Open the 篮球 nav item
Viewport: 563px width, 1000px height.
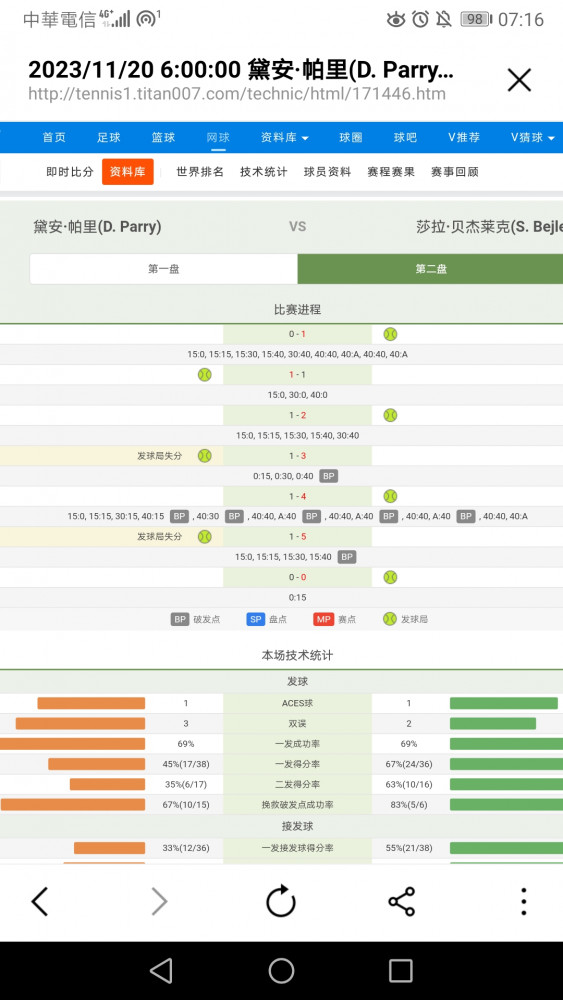tap(163, 137)
